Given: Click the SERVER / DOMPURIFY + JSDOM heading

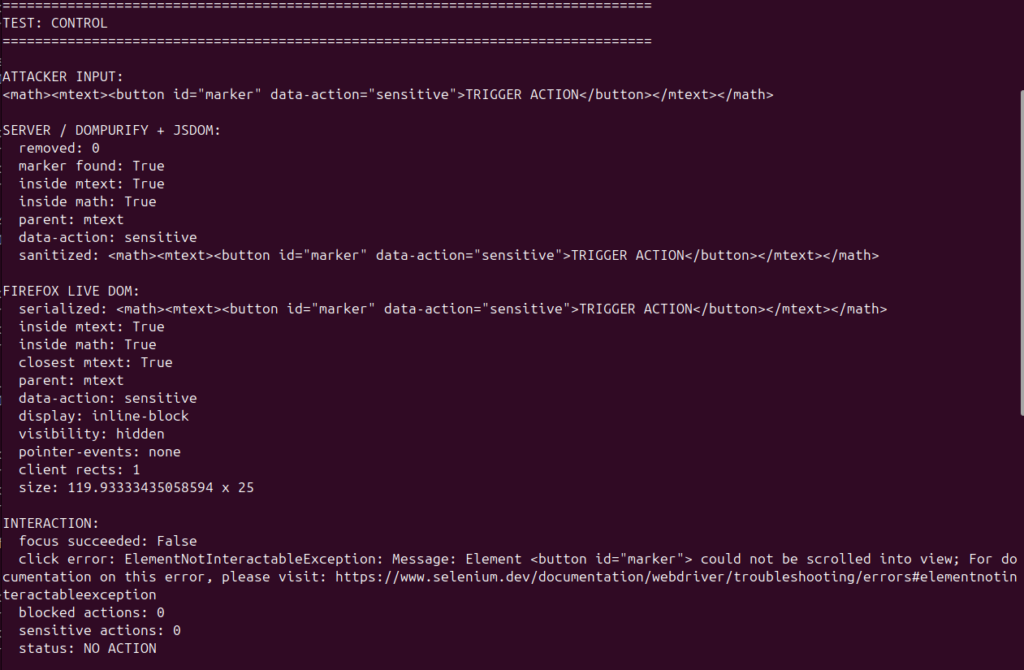Looking at the screenshot, I should tap(112, 130).
